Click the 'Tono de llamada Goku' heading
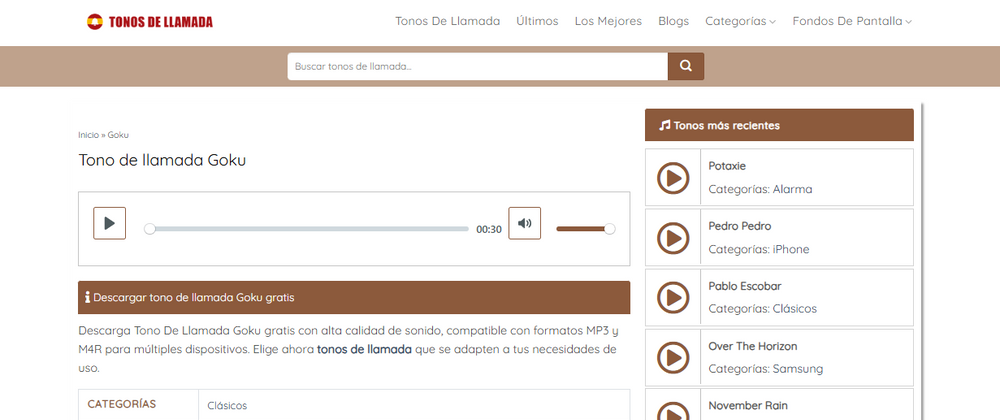Screen dimensions: 1000x420 tap(162, 160)
